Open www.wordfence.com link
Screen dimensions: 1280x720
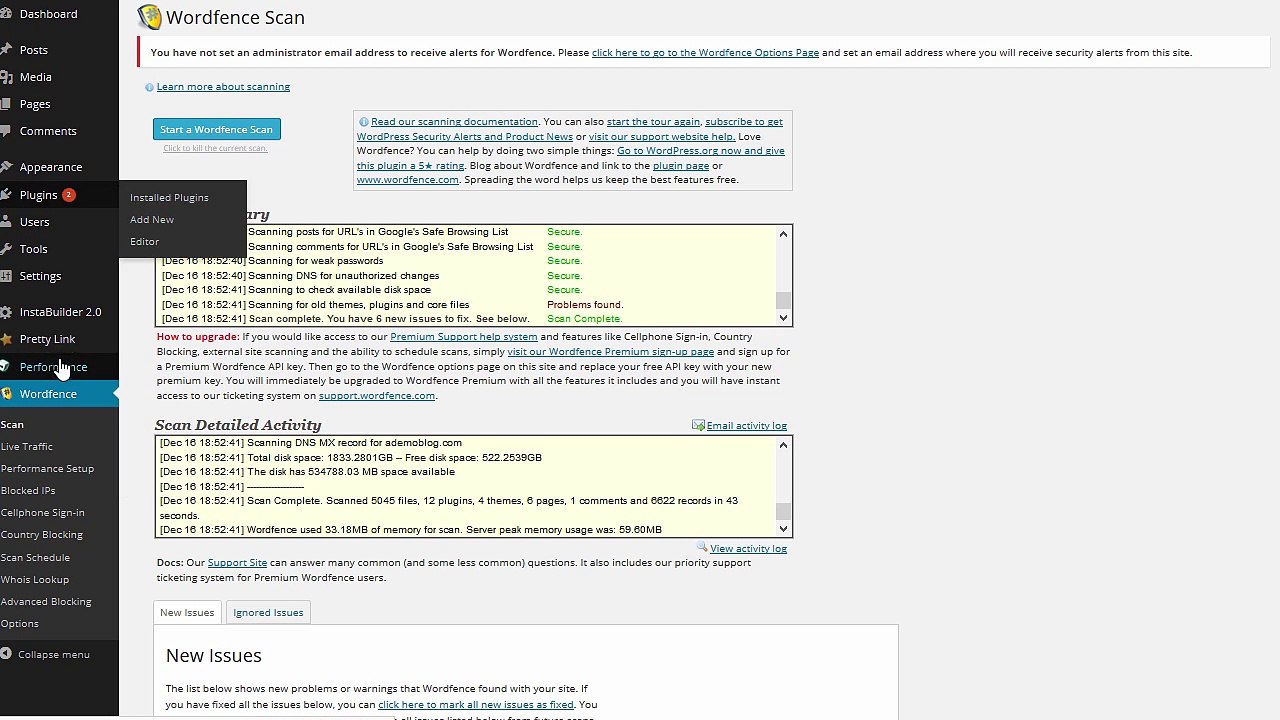point(408,180)
